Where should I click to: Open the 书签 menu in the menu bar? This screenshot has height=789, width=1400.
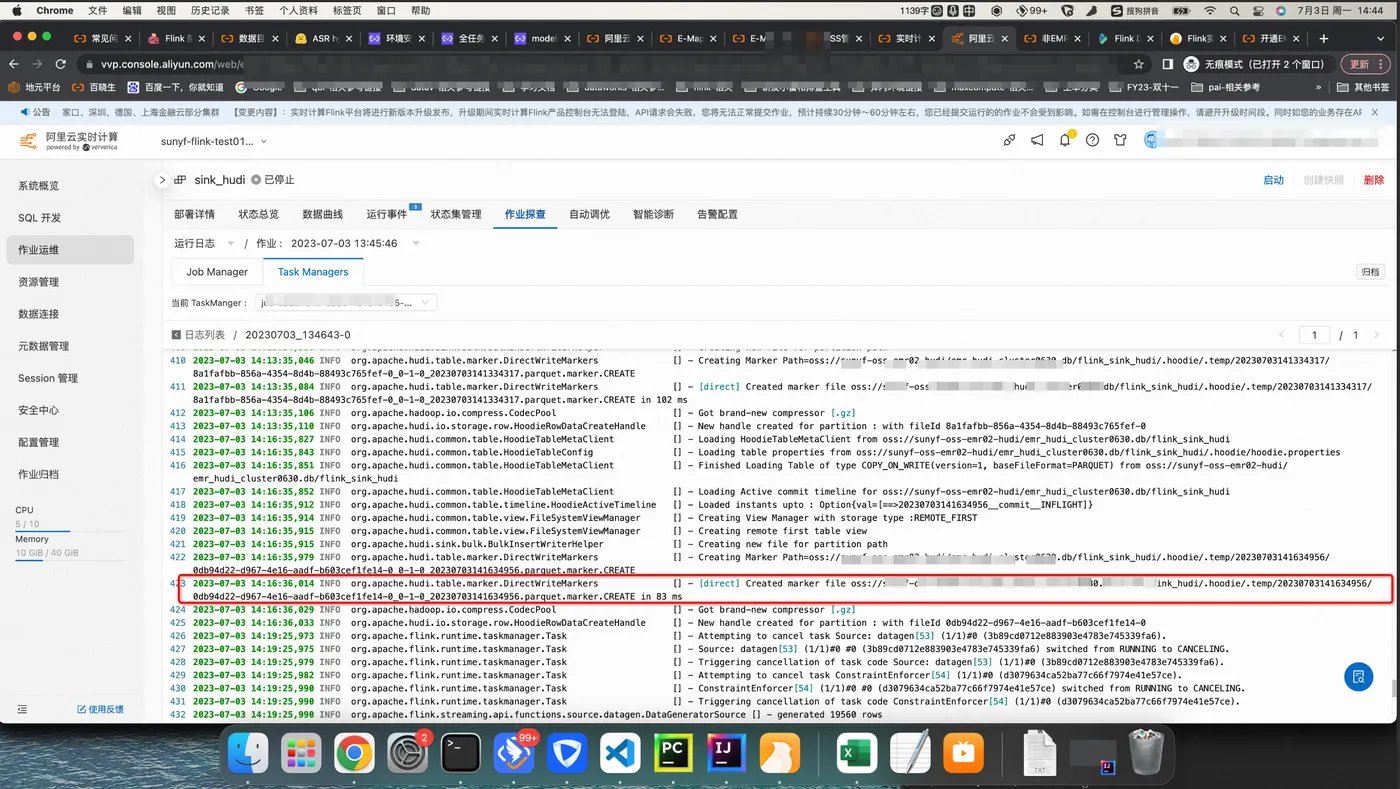(254, 10)
